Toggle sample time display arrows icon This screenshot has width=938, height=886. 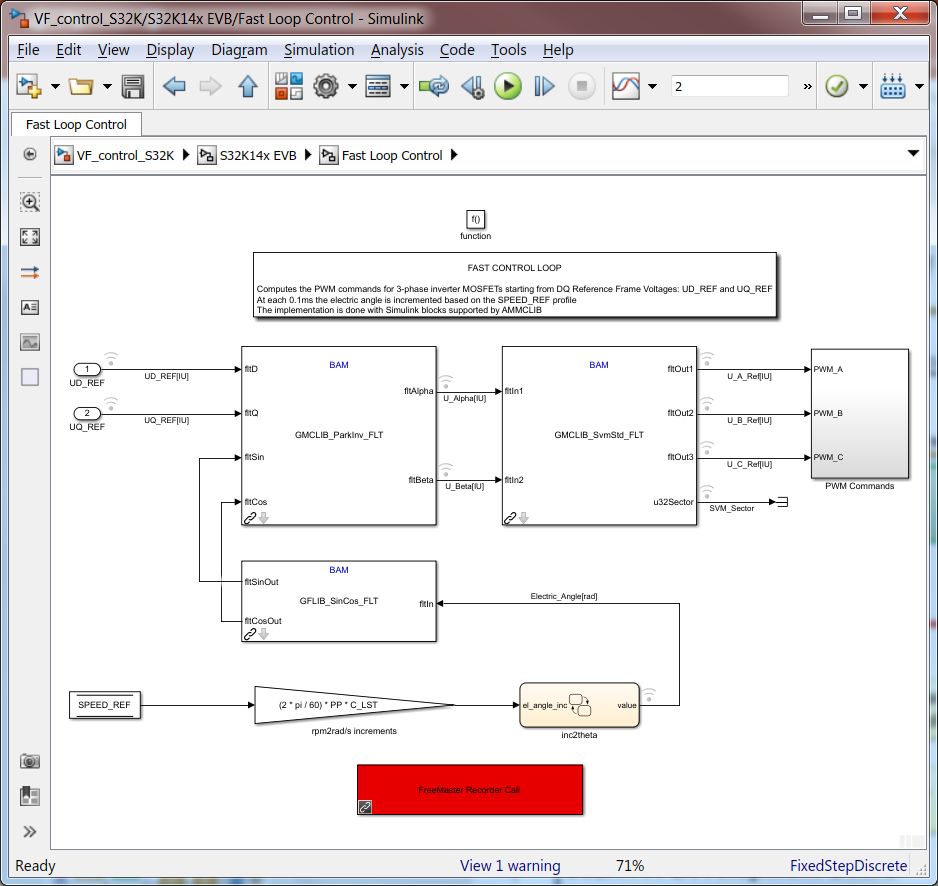coord(30,273)
